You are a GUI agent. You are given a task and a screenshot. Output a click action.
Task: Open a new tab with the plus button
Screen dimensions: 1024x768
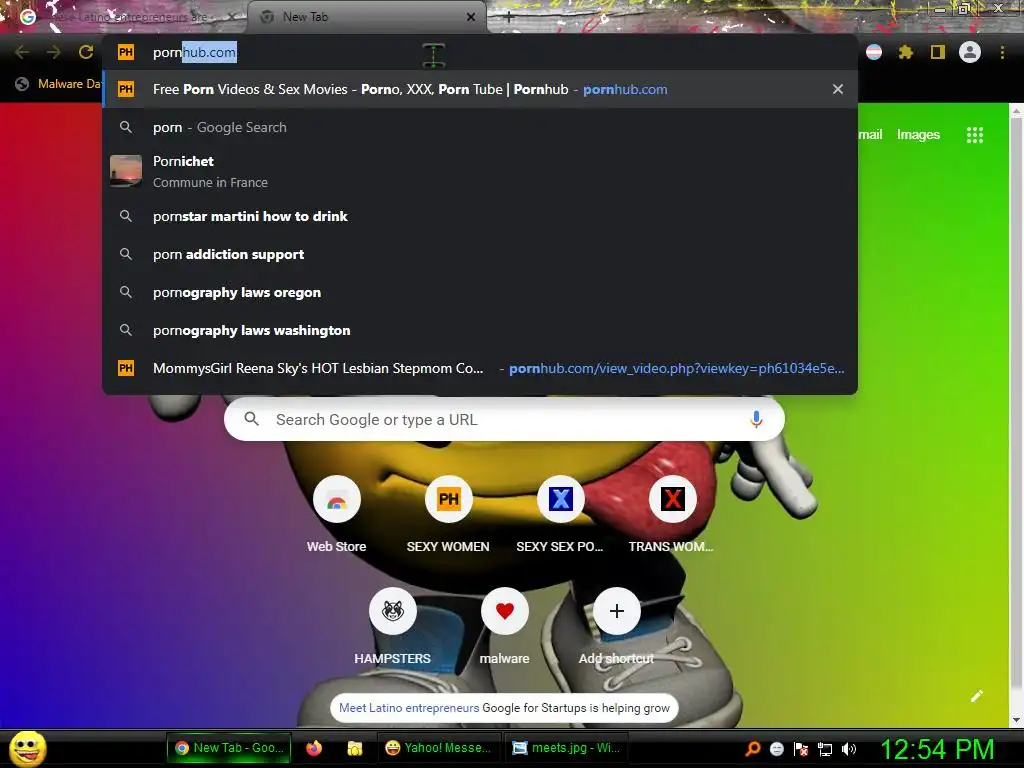(509, 17)
